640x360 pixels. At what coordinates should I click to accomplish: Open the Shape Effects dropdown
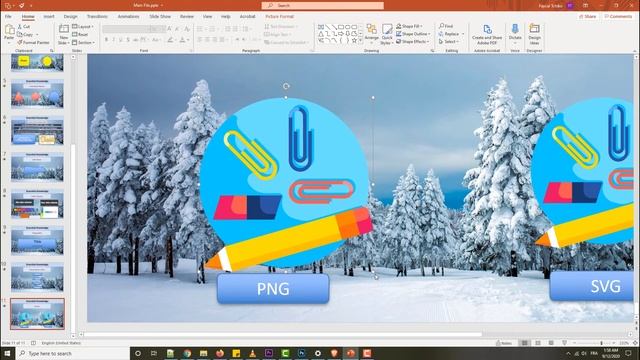(412, 42)
